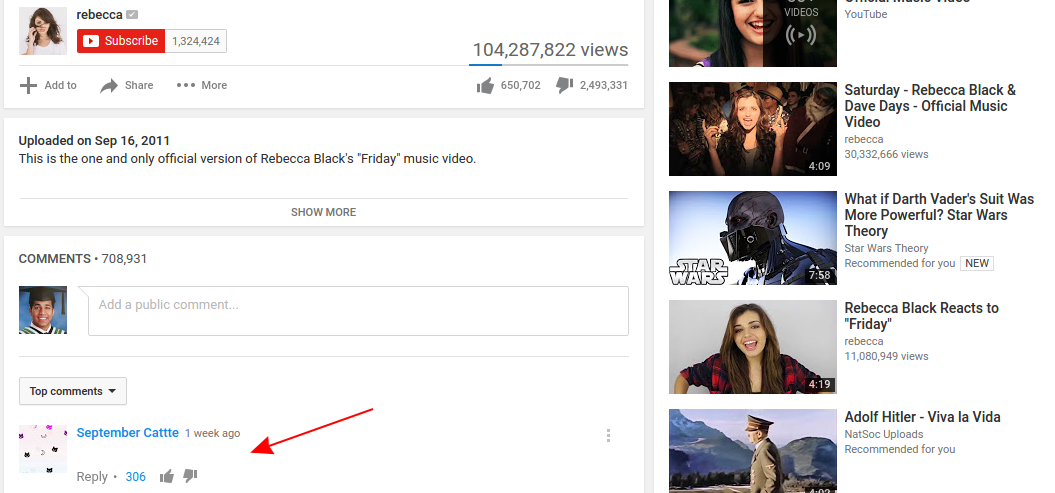Click the Viva la Vida video thumbnail

point(753,451)
